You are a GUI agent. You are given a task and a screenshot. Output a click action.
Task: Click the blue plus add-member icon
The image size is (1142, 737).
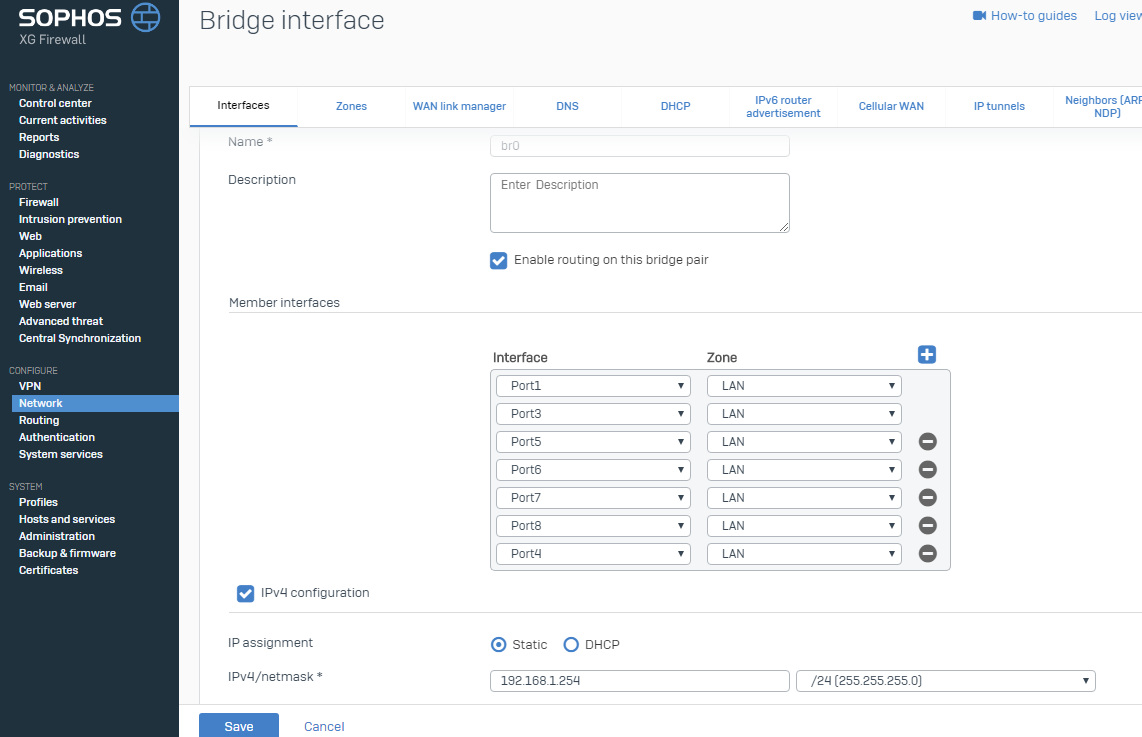[926, 354]
